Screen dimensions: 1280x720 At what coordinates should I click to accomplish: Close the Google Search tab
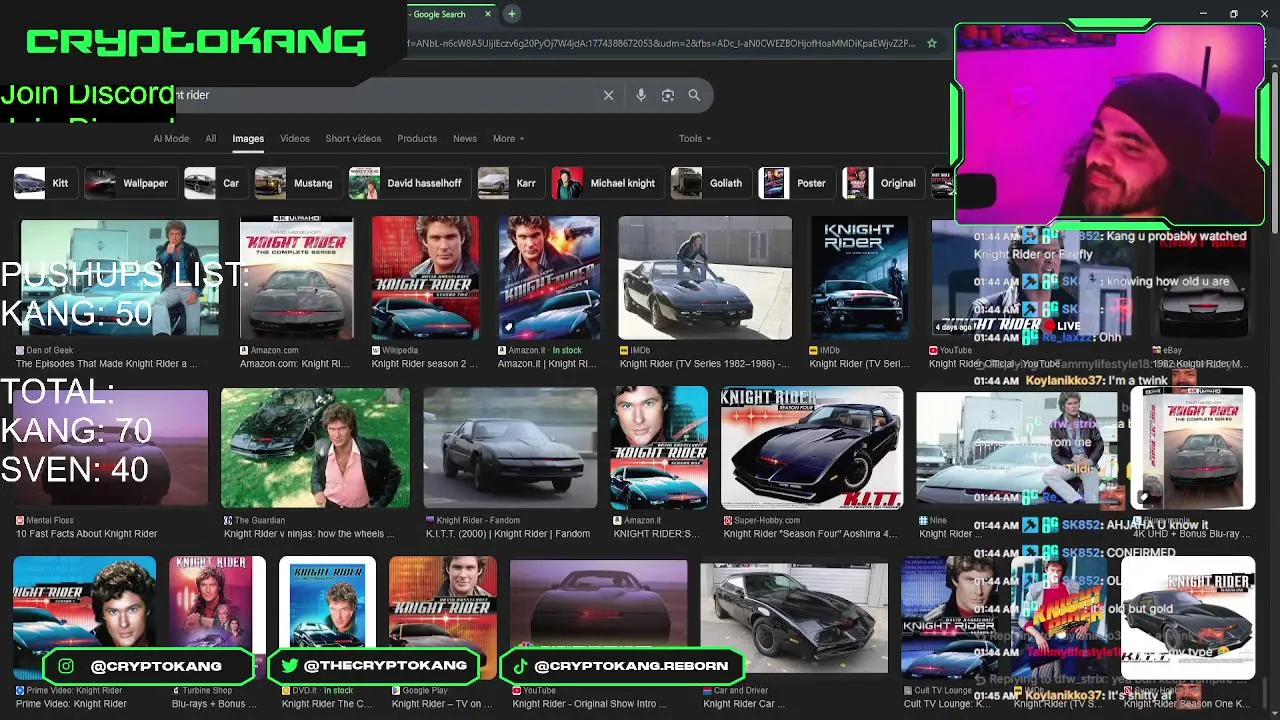488,14
